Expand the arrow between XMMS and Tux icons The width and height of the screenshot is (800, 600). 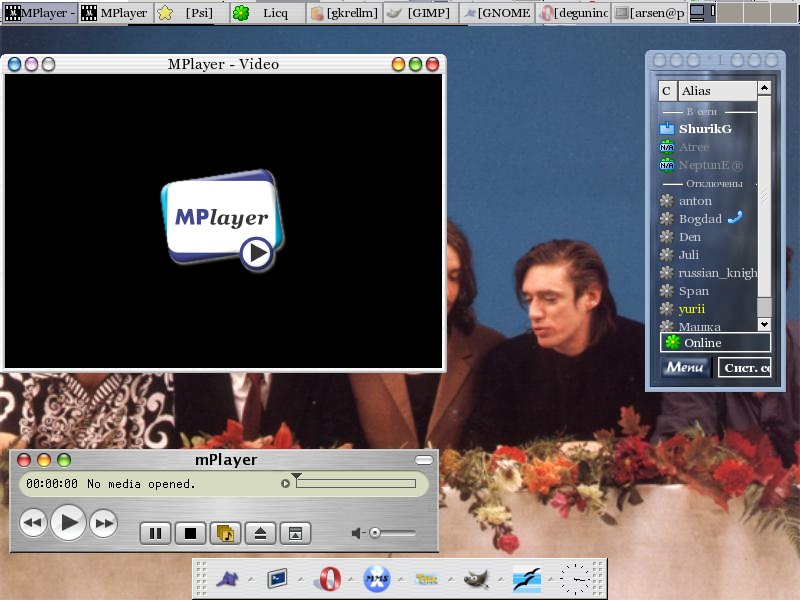[401, 580]
